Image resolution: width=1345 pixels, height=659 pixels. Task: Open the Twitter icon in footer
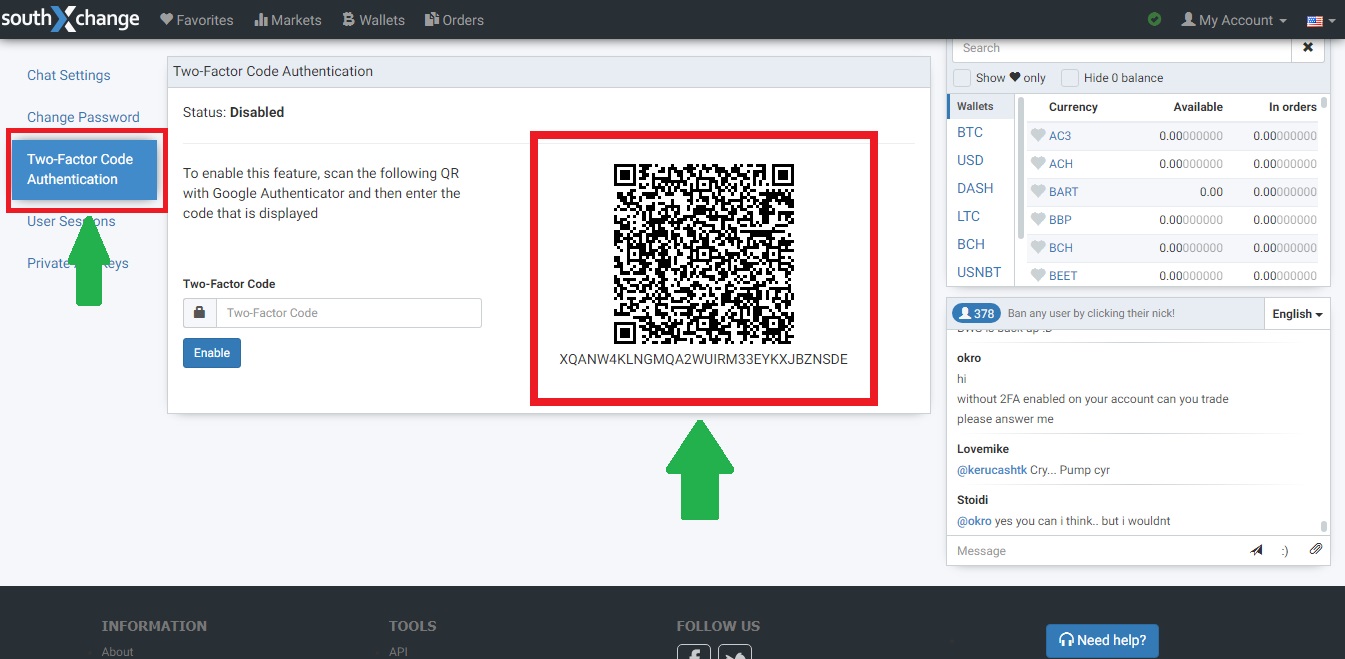click(736, 652)
